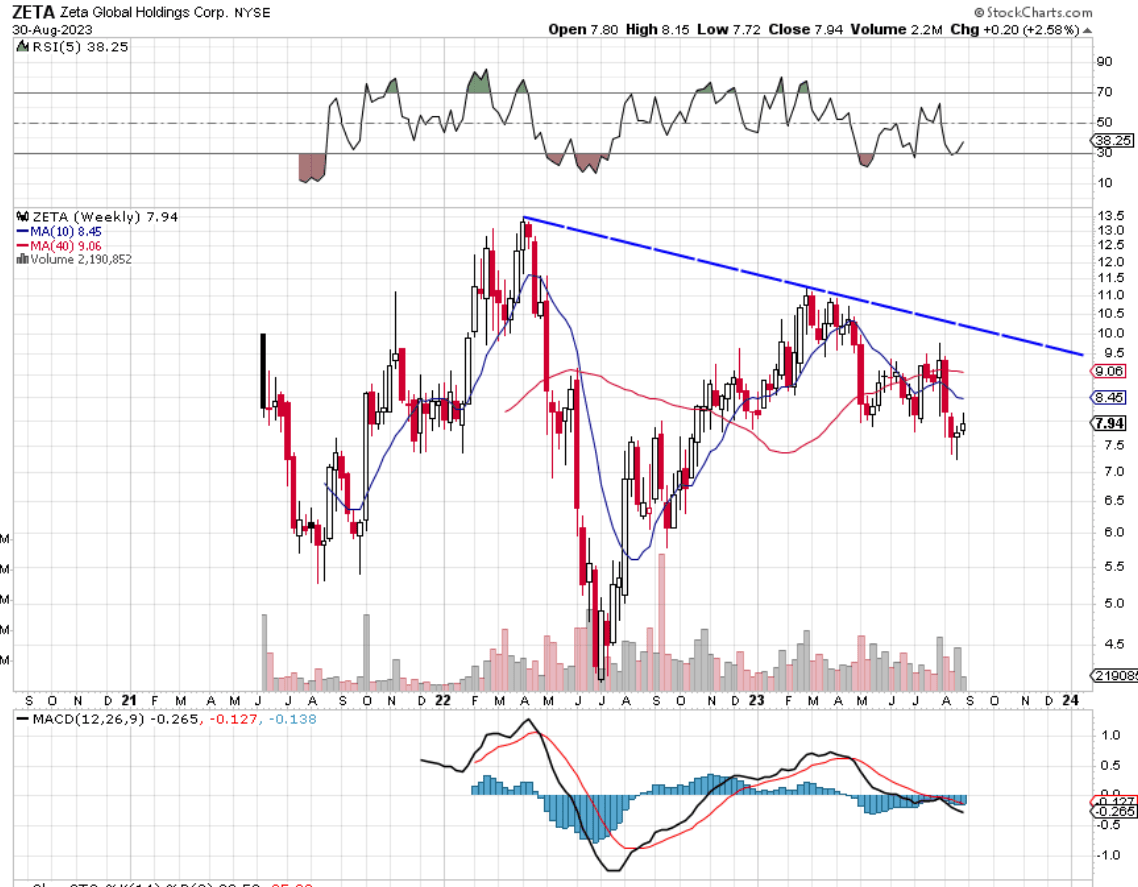1138x887 pixels.
Task: Click the 9.06 price tag on price axis
Action: tap(1109, 371)
